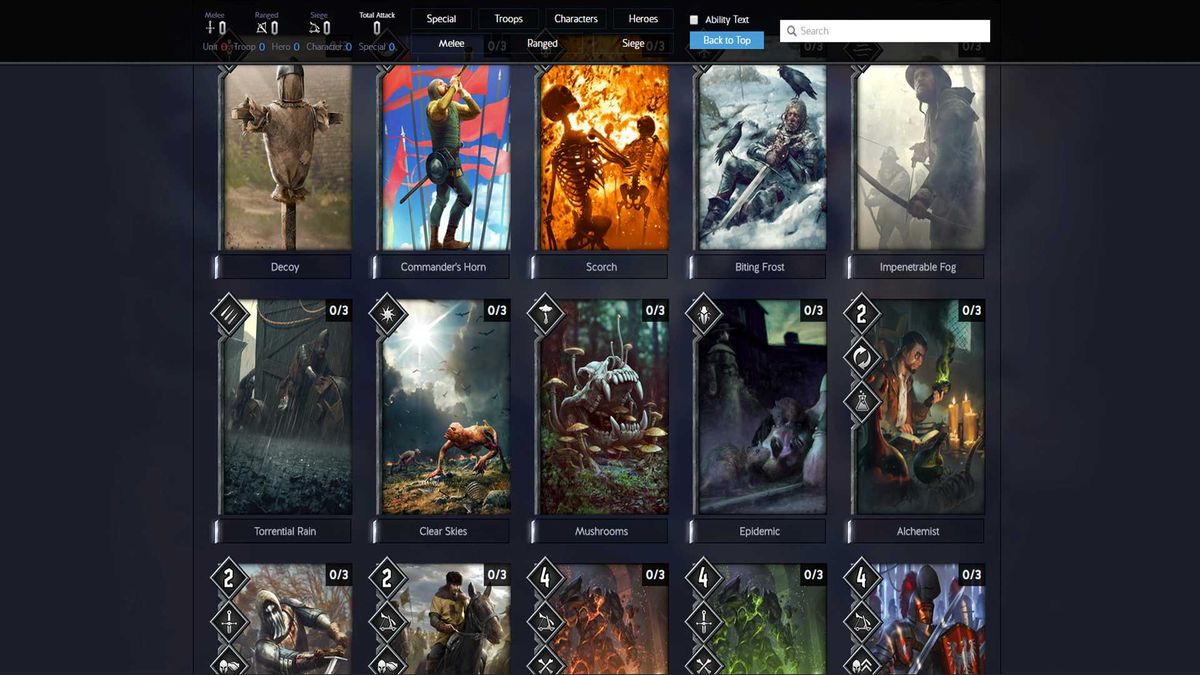The image size is (1200, 675).
Task: Toggle the Troops filter
Action: (509, 19)
